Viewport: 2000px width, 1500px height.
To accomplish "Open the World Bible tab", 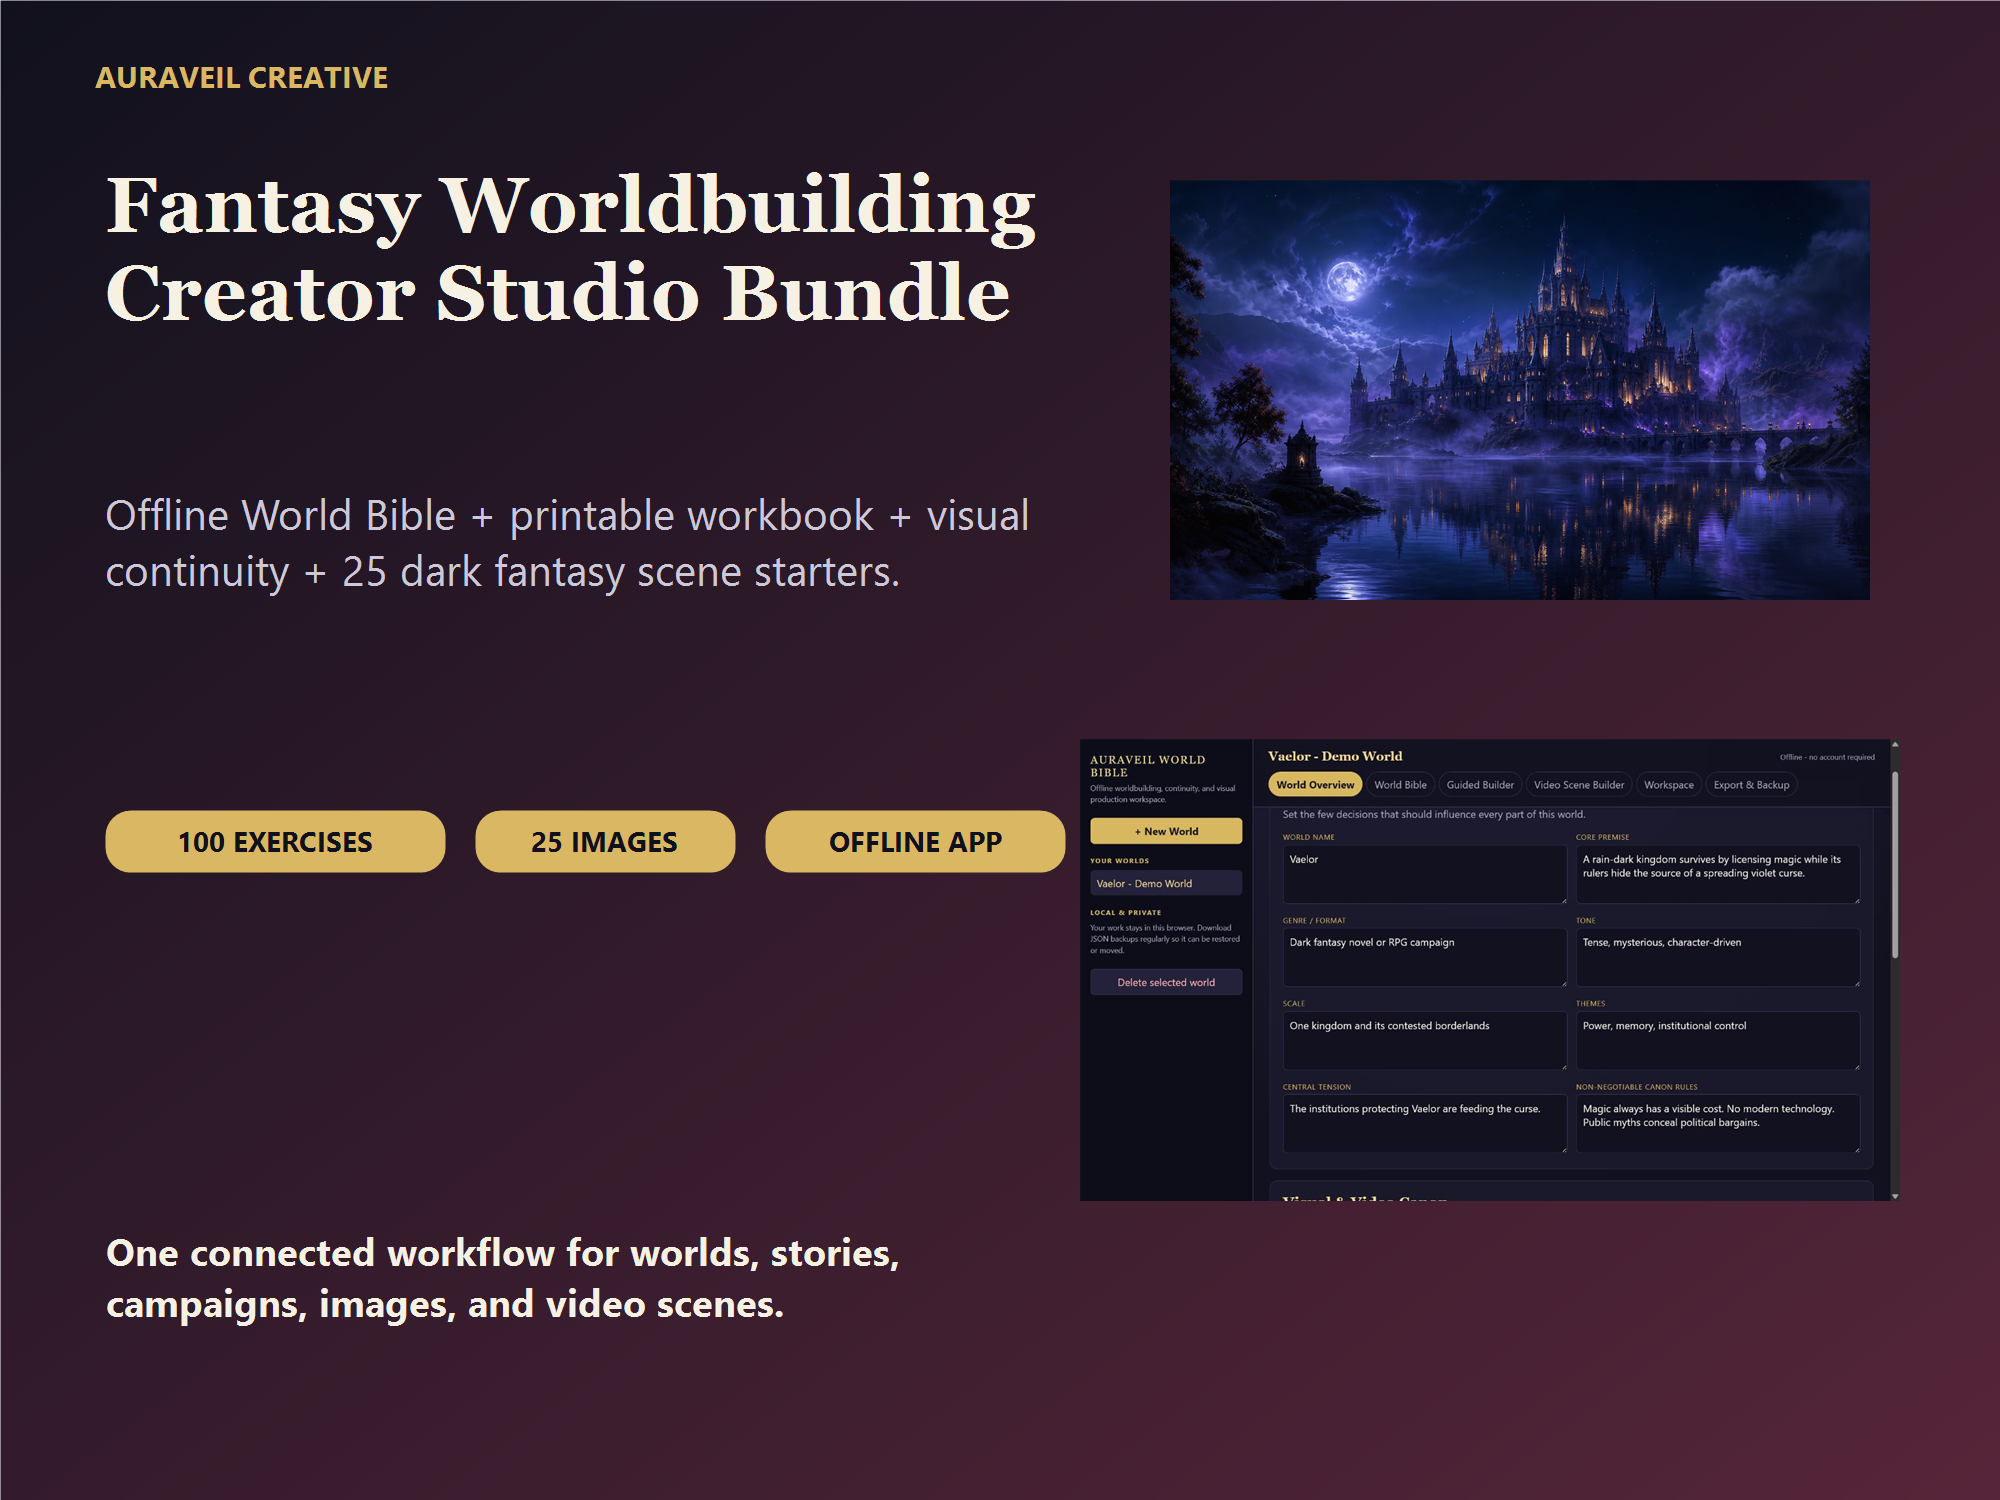I will tap(1400, 785).
